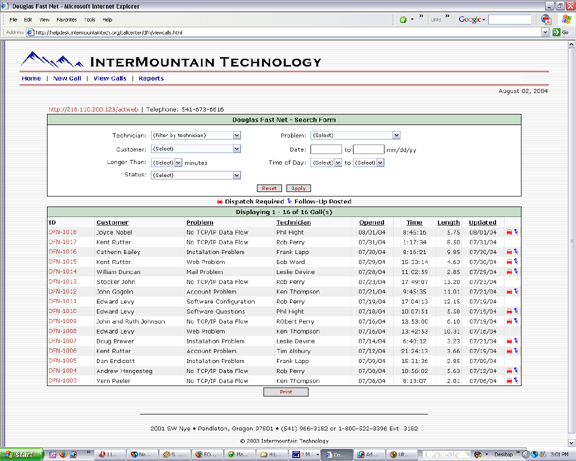Open call record DFN-1005

click(x=63, y=361)
